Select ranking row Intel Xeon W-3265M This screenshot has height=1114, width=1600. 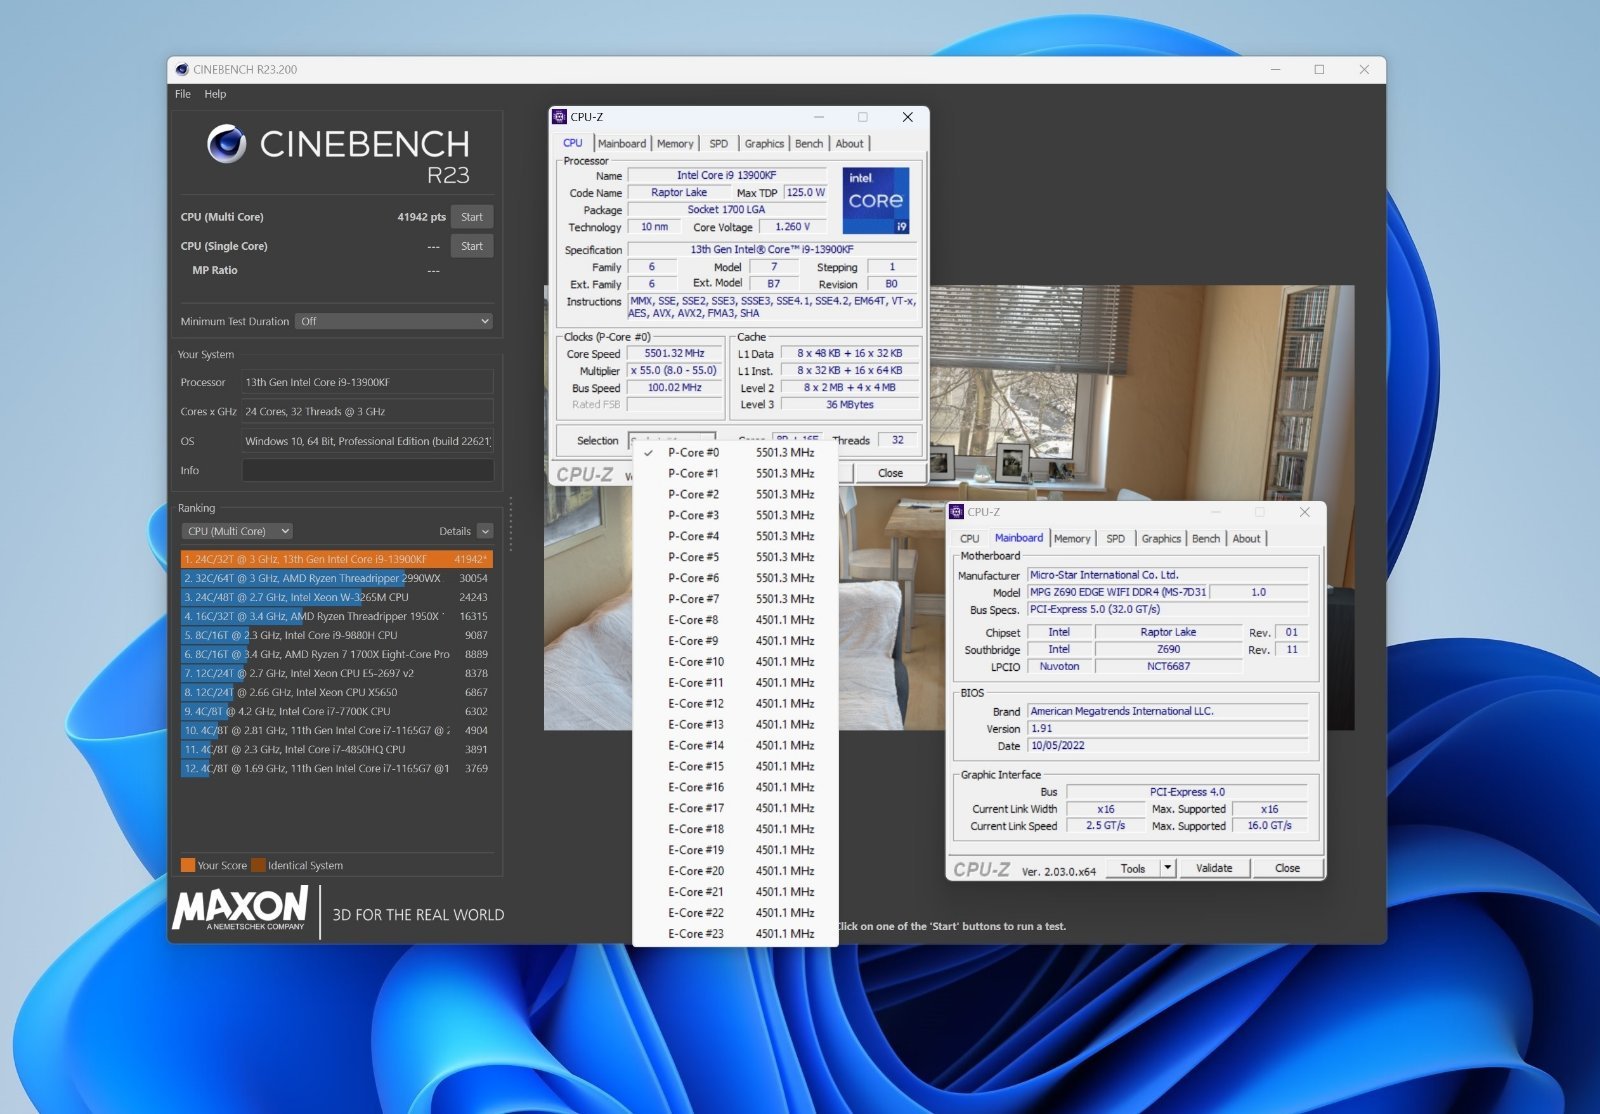[x=336, y=597]
